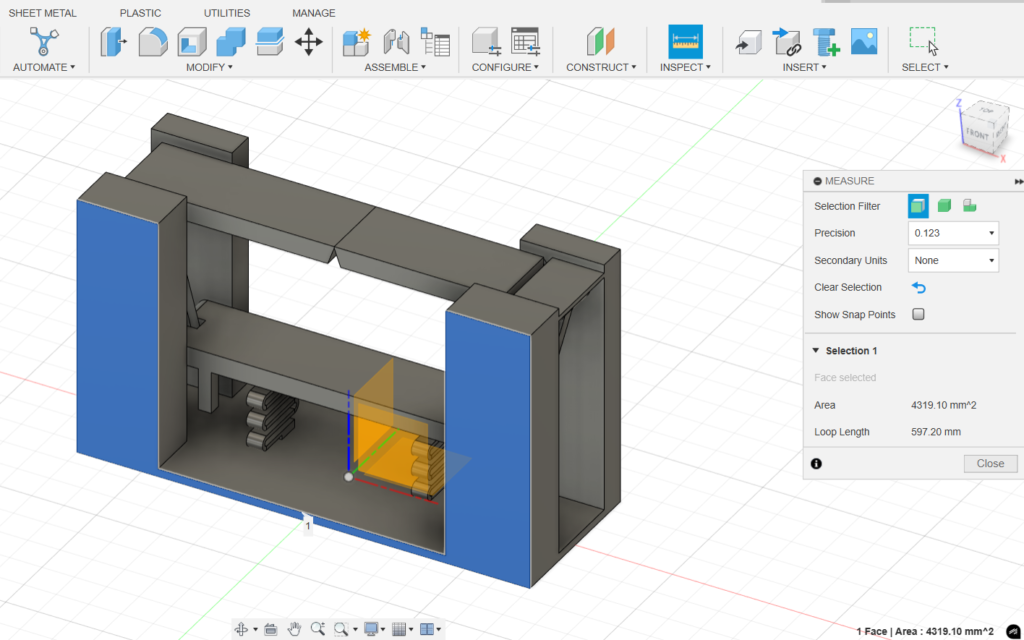Open the MODIFY dropdown menu
The width and height of the screenshot is (1024, 640).
coord(209,67)
